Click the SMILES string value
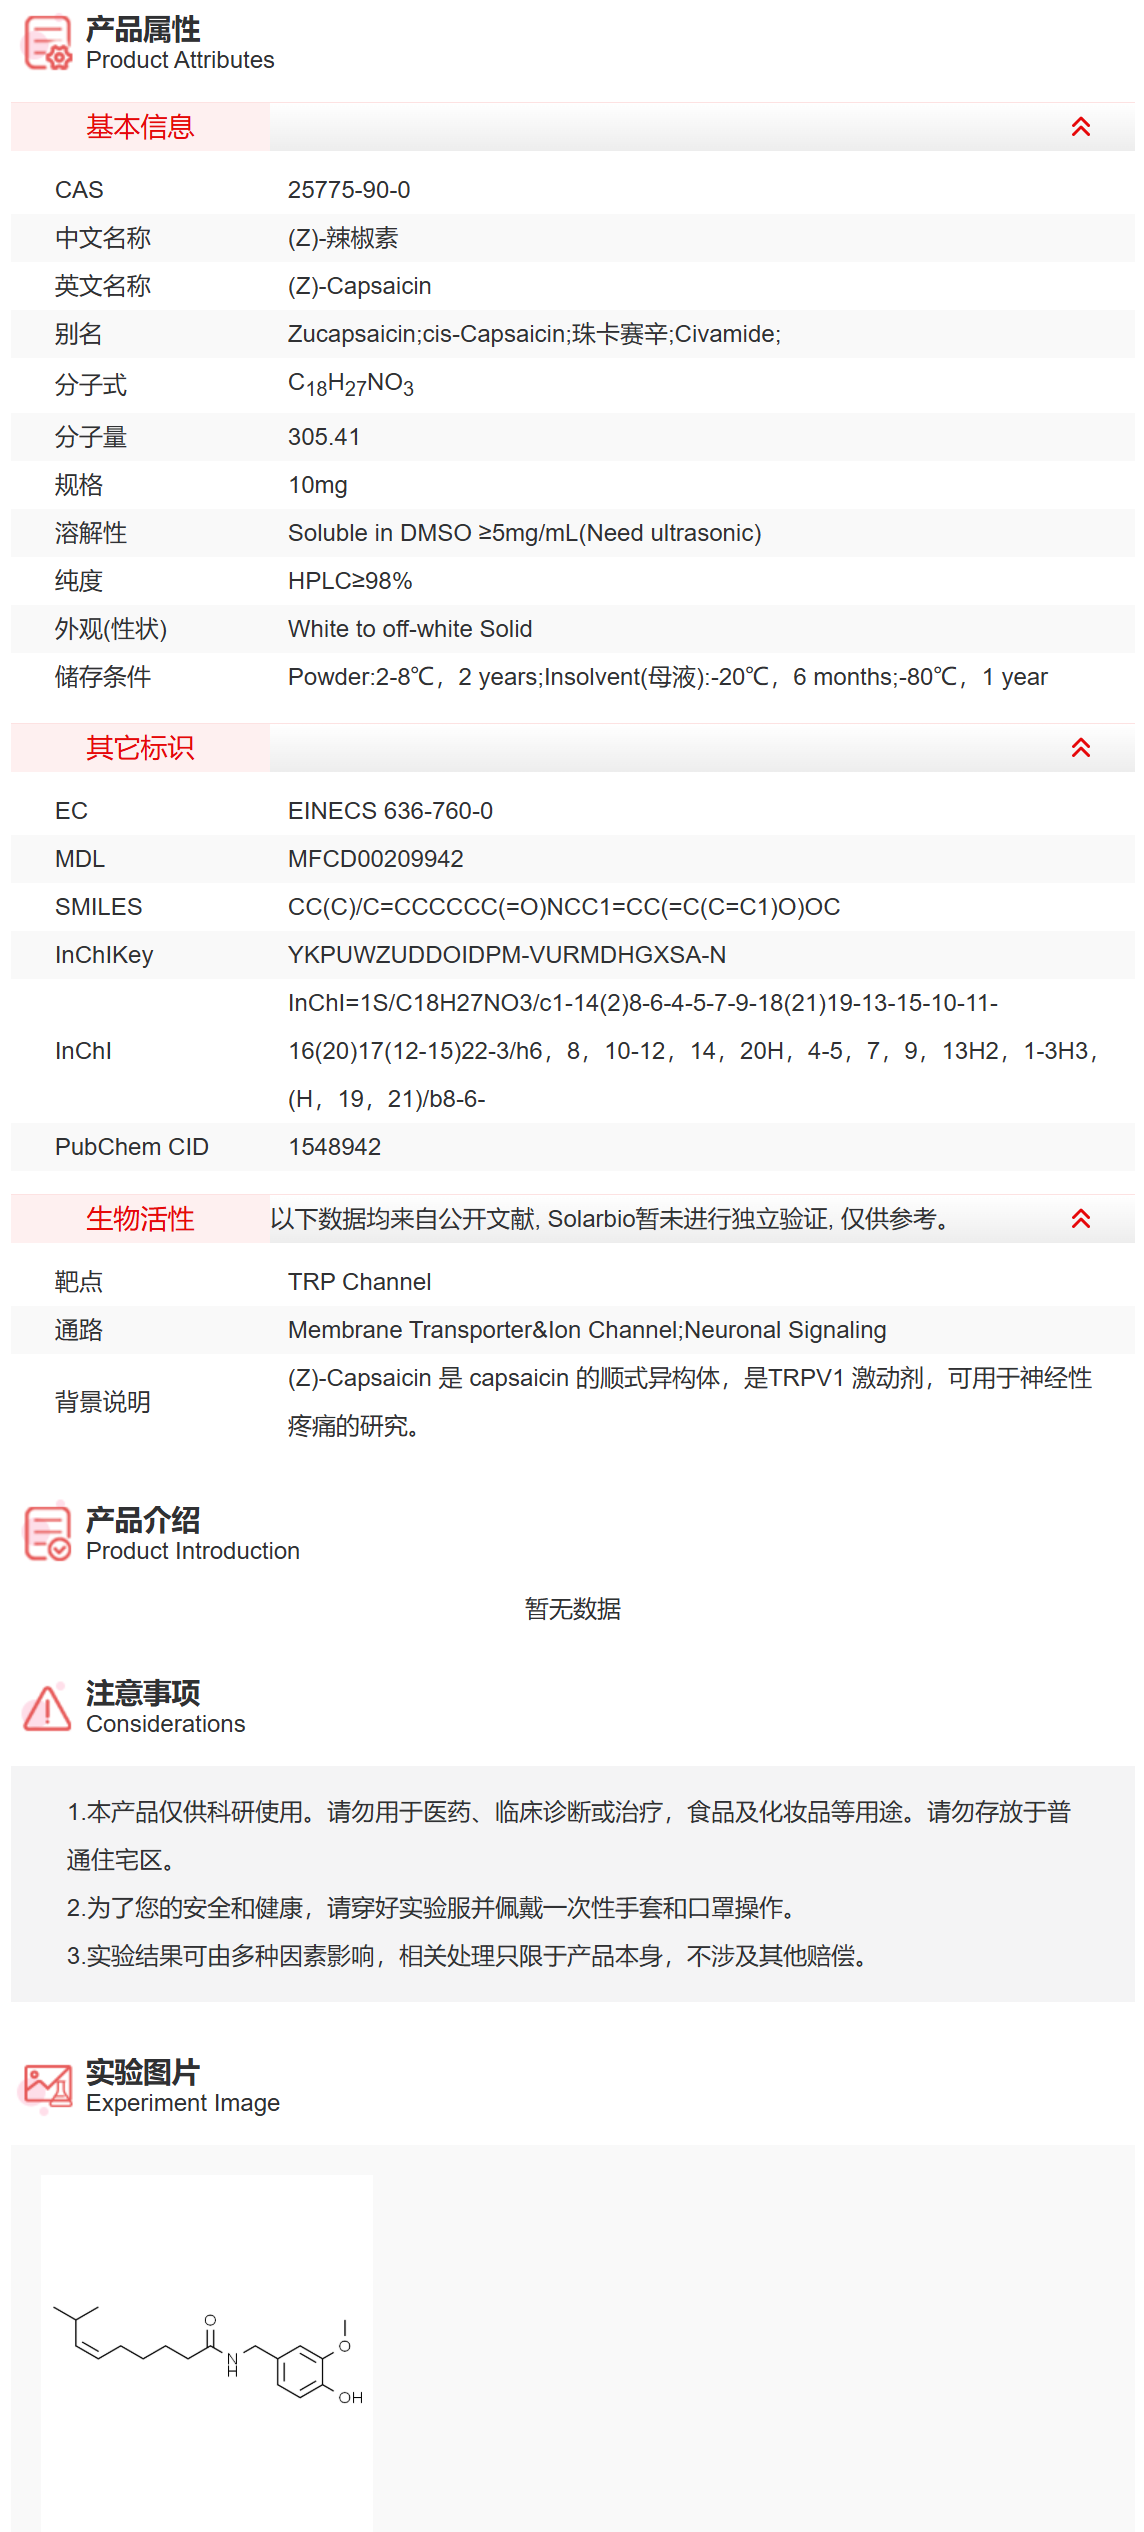Screen dimensions: 1144x2532 [x=564, y=907]
